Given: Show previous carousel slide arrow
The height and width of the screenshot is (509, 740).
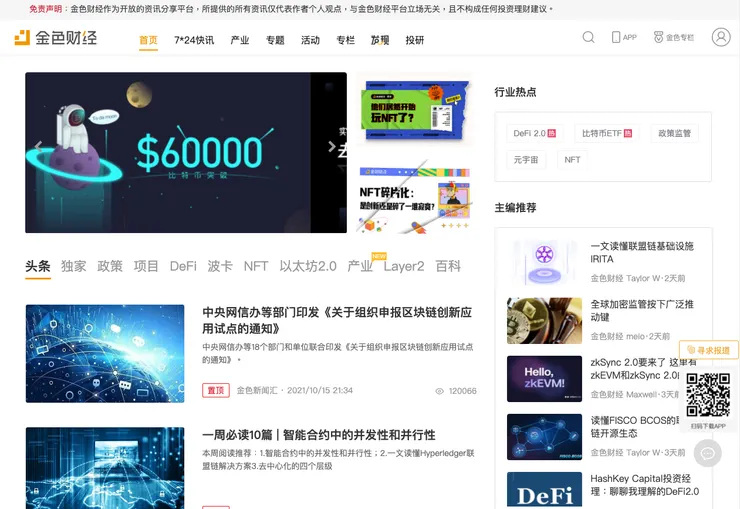Looking at the screenshot, I should coord(39,146).
